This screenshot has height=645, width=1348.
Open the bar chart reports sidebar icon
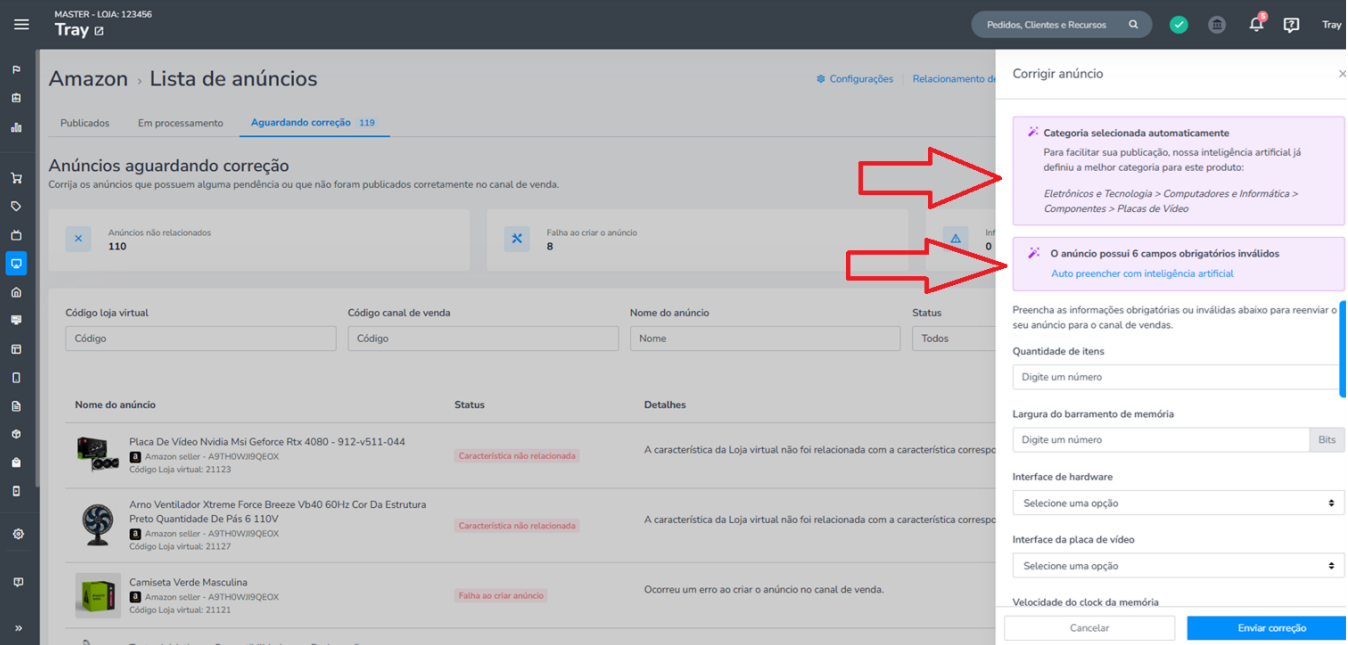[x=16, y=127]
